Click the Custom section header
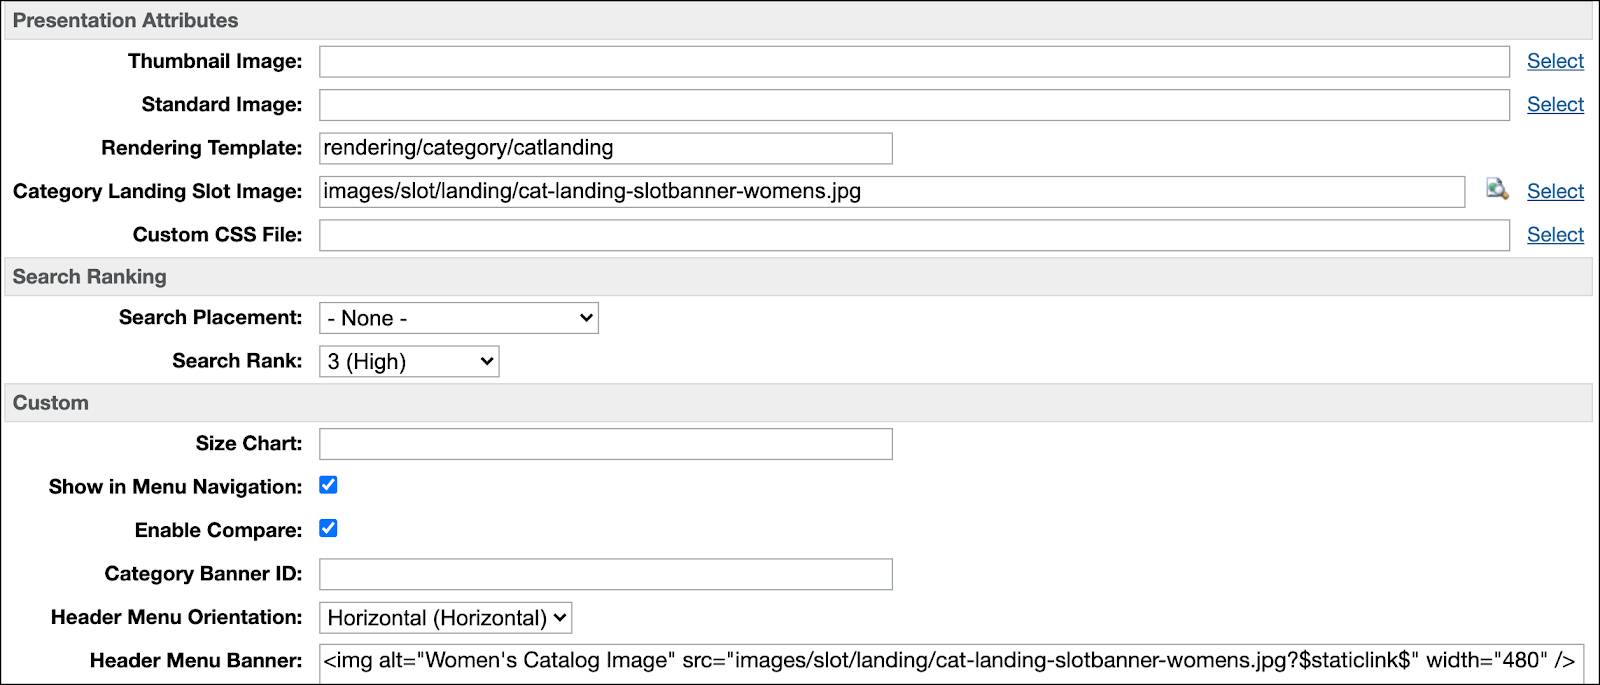The width and height of the screenshot is (1600, 685). [797, 402]
